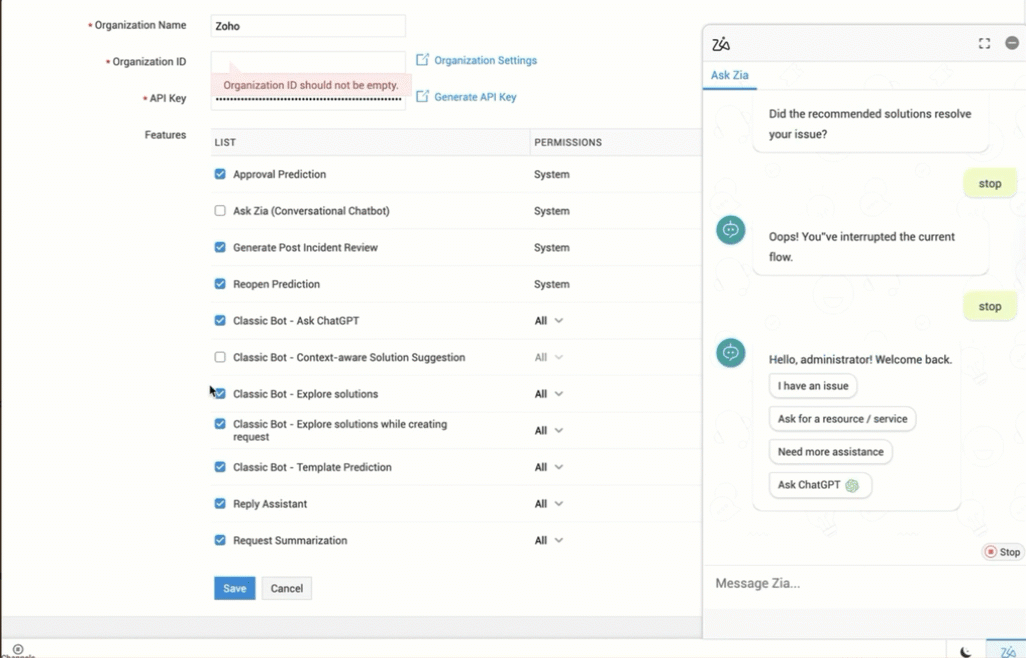Open permissions dropdown for Classic Bot - Ask ChatGPT
1026x658 pixels.
[549, 321]
